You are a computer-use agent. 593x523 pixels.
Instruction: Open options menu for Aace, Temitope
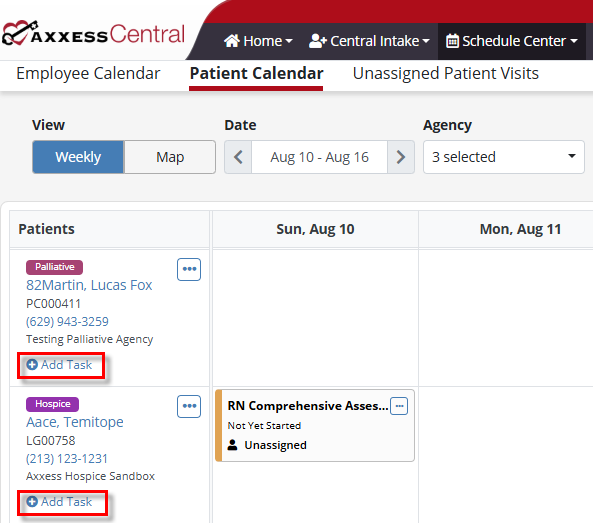pyautogui.click(x=189, y=406)
